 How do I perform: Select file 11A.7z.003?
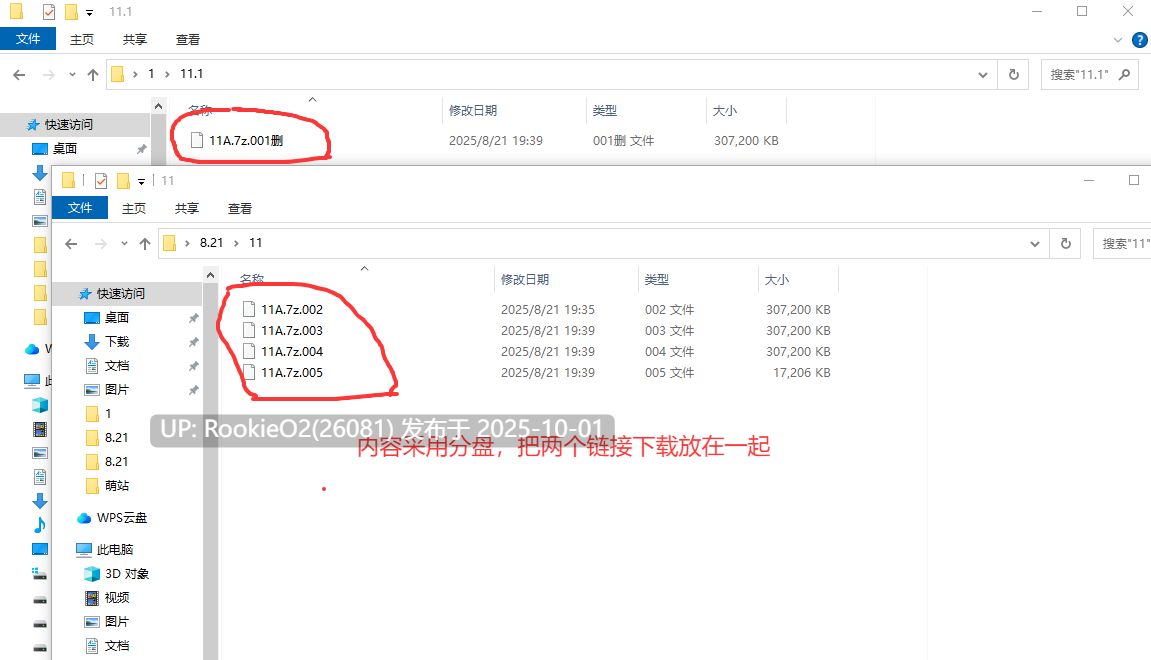[x=291, y=330]
